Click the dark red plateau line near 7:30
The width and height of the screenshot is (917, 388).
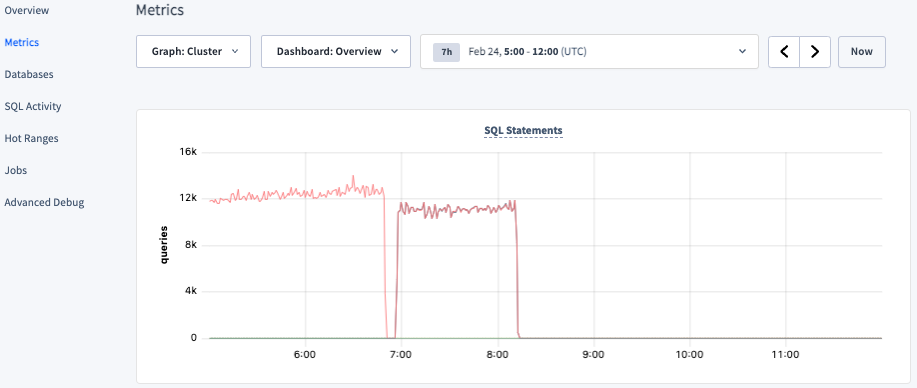click(x=449, y=209)
